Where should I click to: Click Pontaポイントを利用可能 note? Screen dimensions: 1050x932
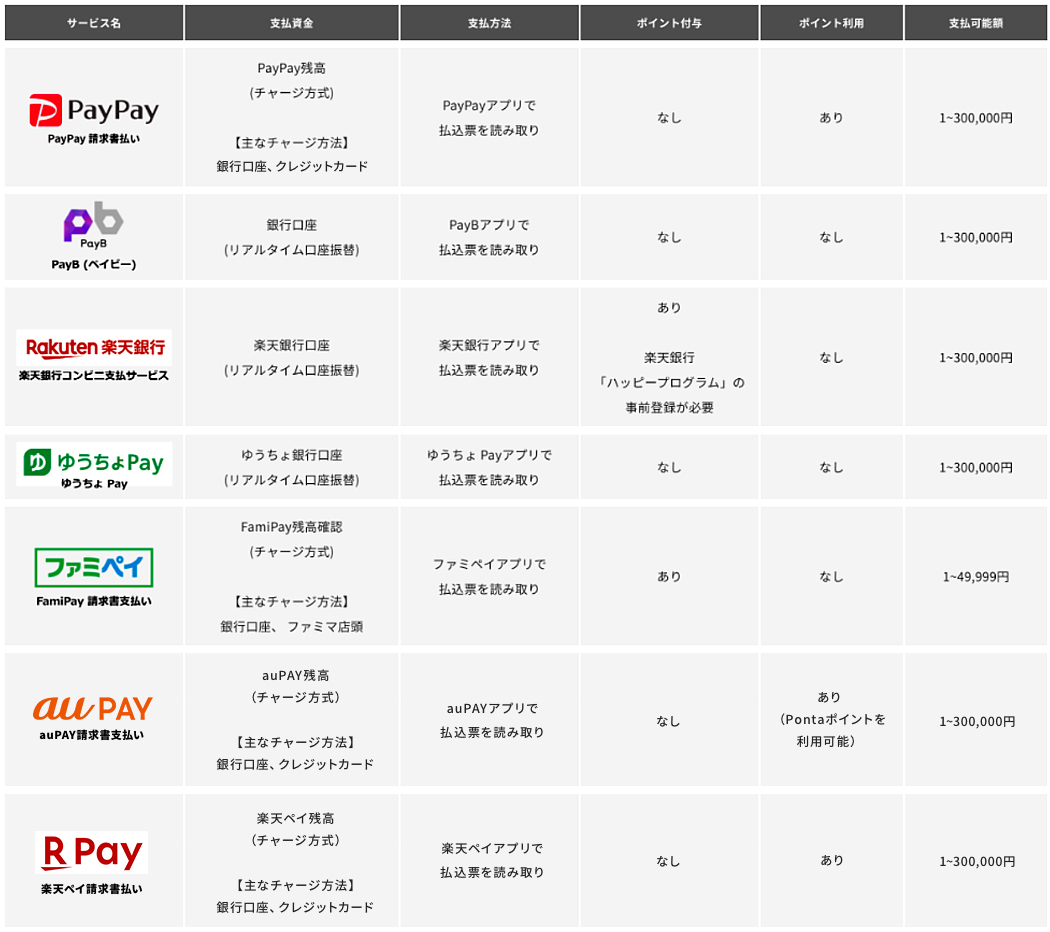tap(831, 730)
